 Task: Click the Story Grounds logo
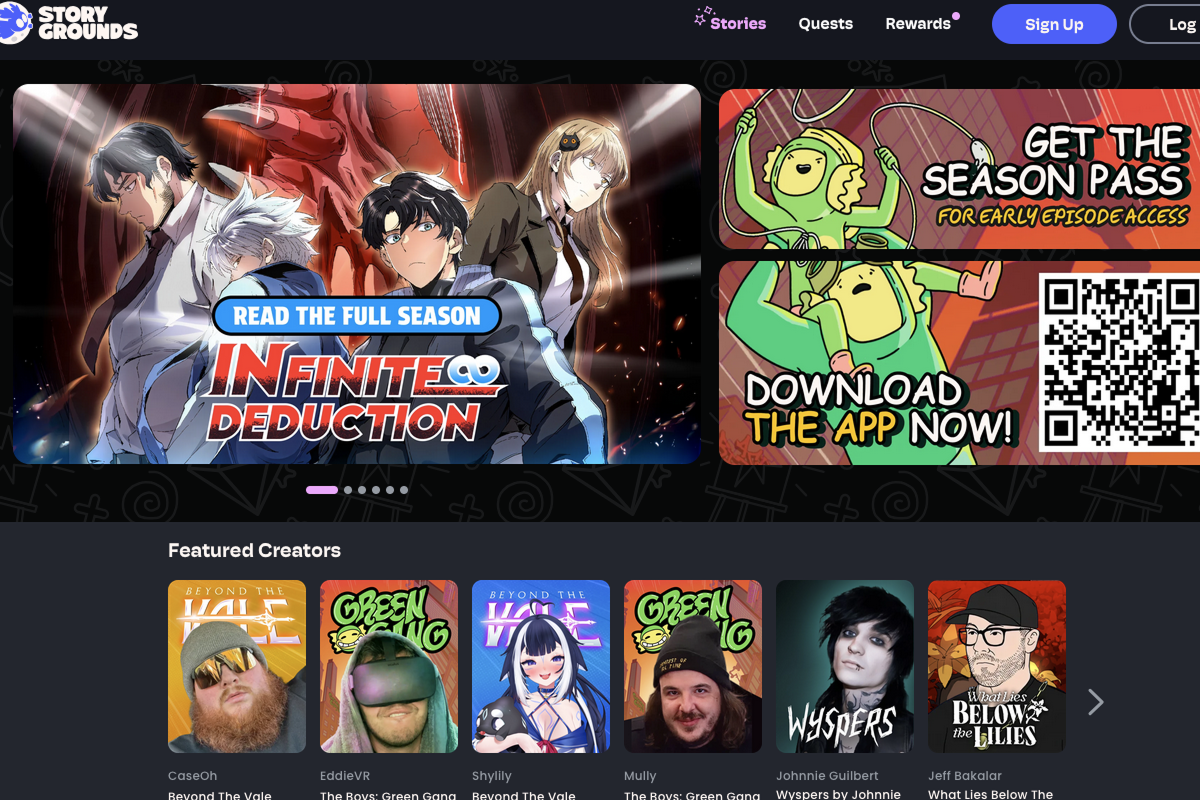click(x=68, y=23)
